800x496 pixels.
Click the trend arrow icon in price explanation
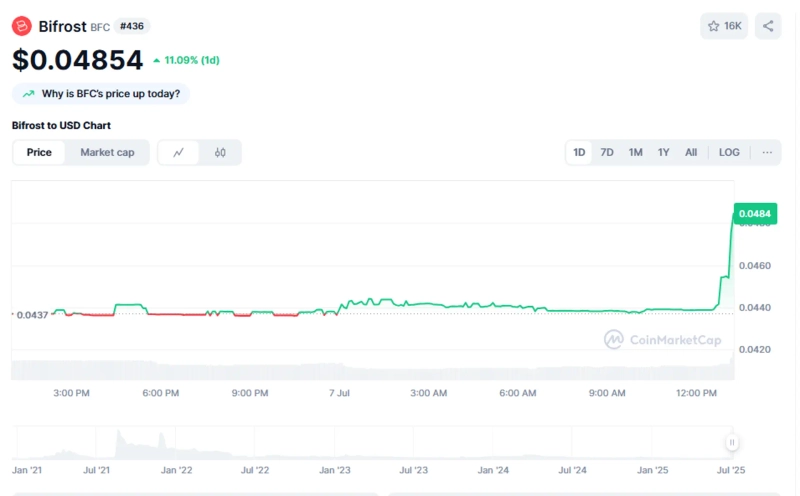(28, 94)
